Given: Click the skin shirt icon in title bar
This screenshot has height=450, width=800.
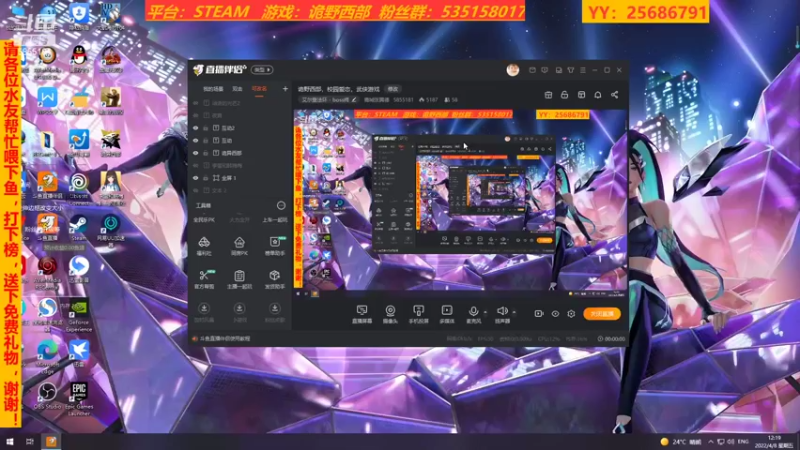Looking at the screenshot, I should [571, 70].
